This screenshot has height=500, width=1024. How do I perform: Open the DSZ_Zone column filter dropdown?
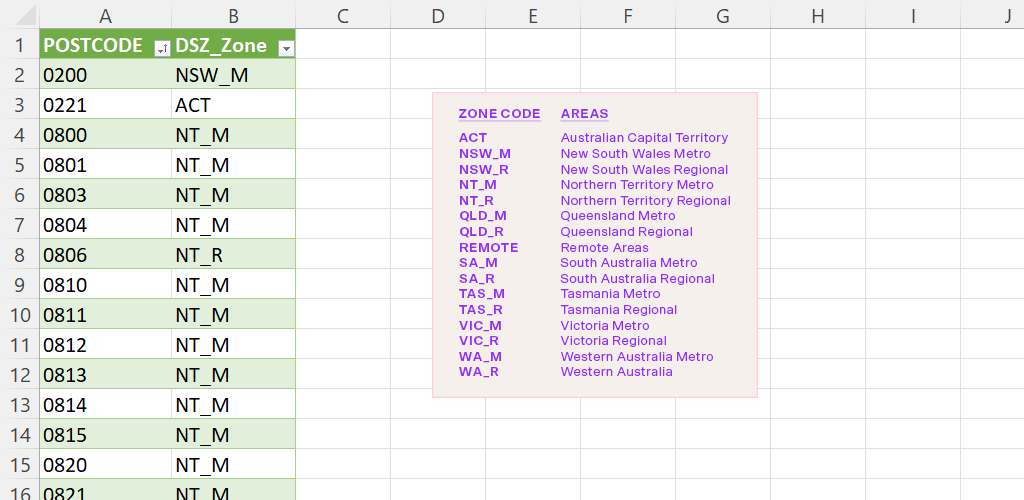coord(285,48)
